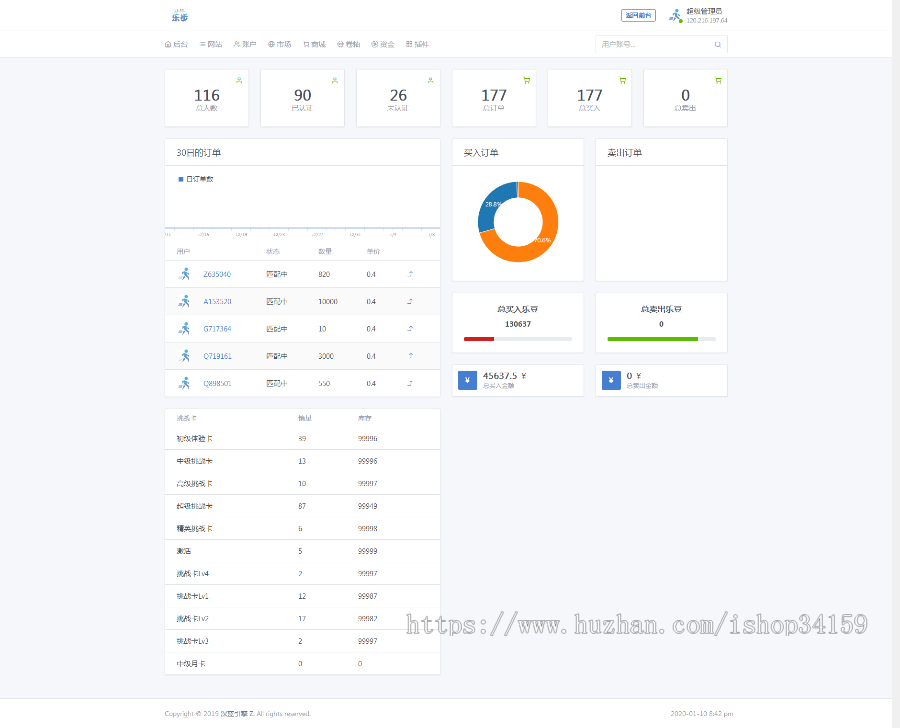Click runner avatar in A153520 row
900x728 pixels.
point(184,301)
